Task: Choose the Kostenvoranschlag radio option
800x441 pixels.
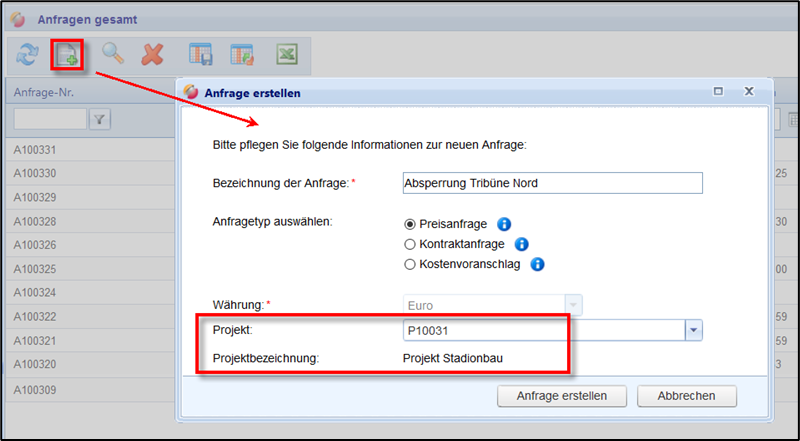Action: pyautogui.click(x=409, y=264)
